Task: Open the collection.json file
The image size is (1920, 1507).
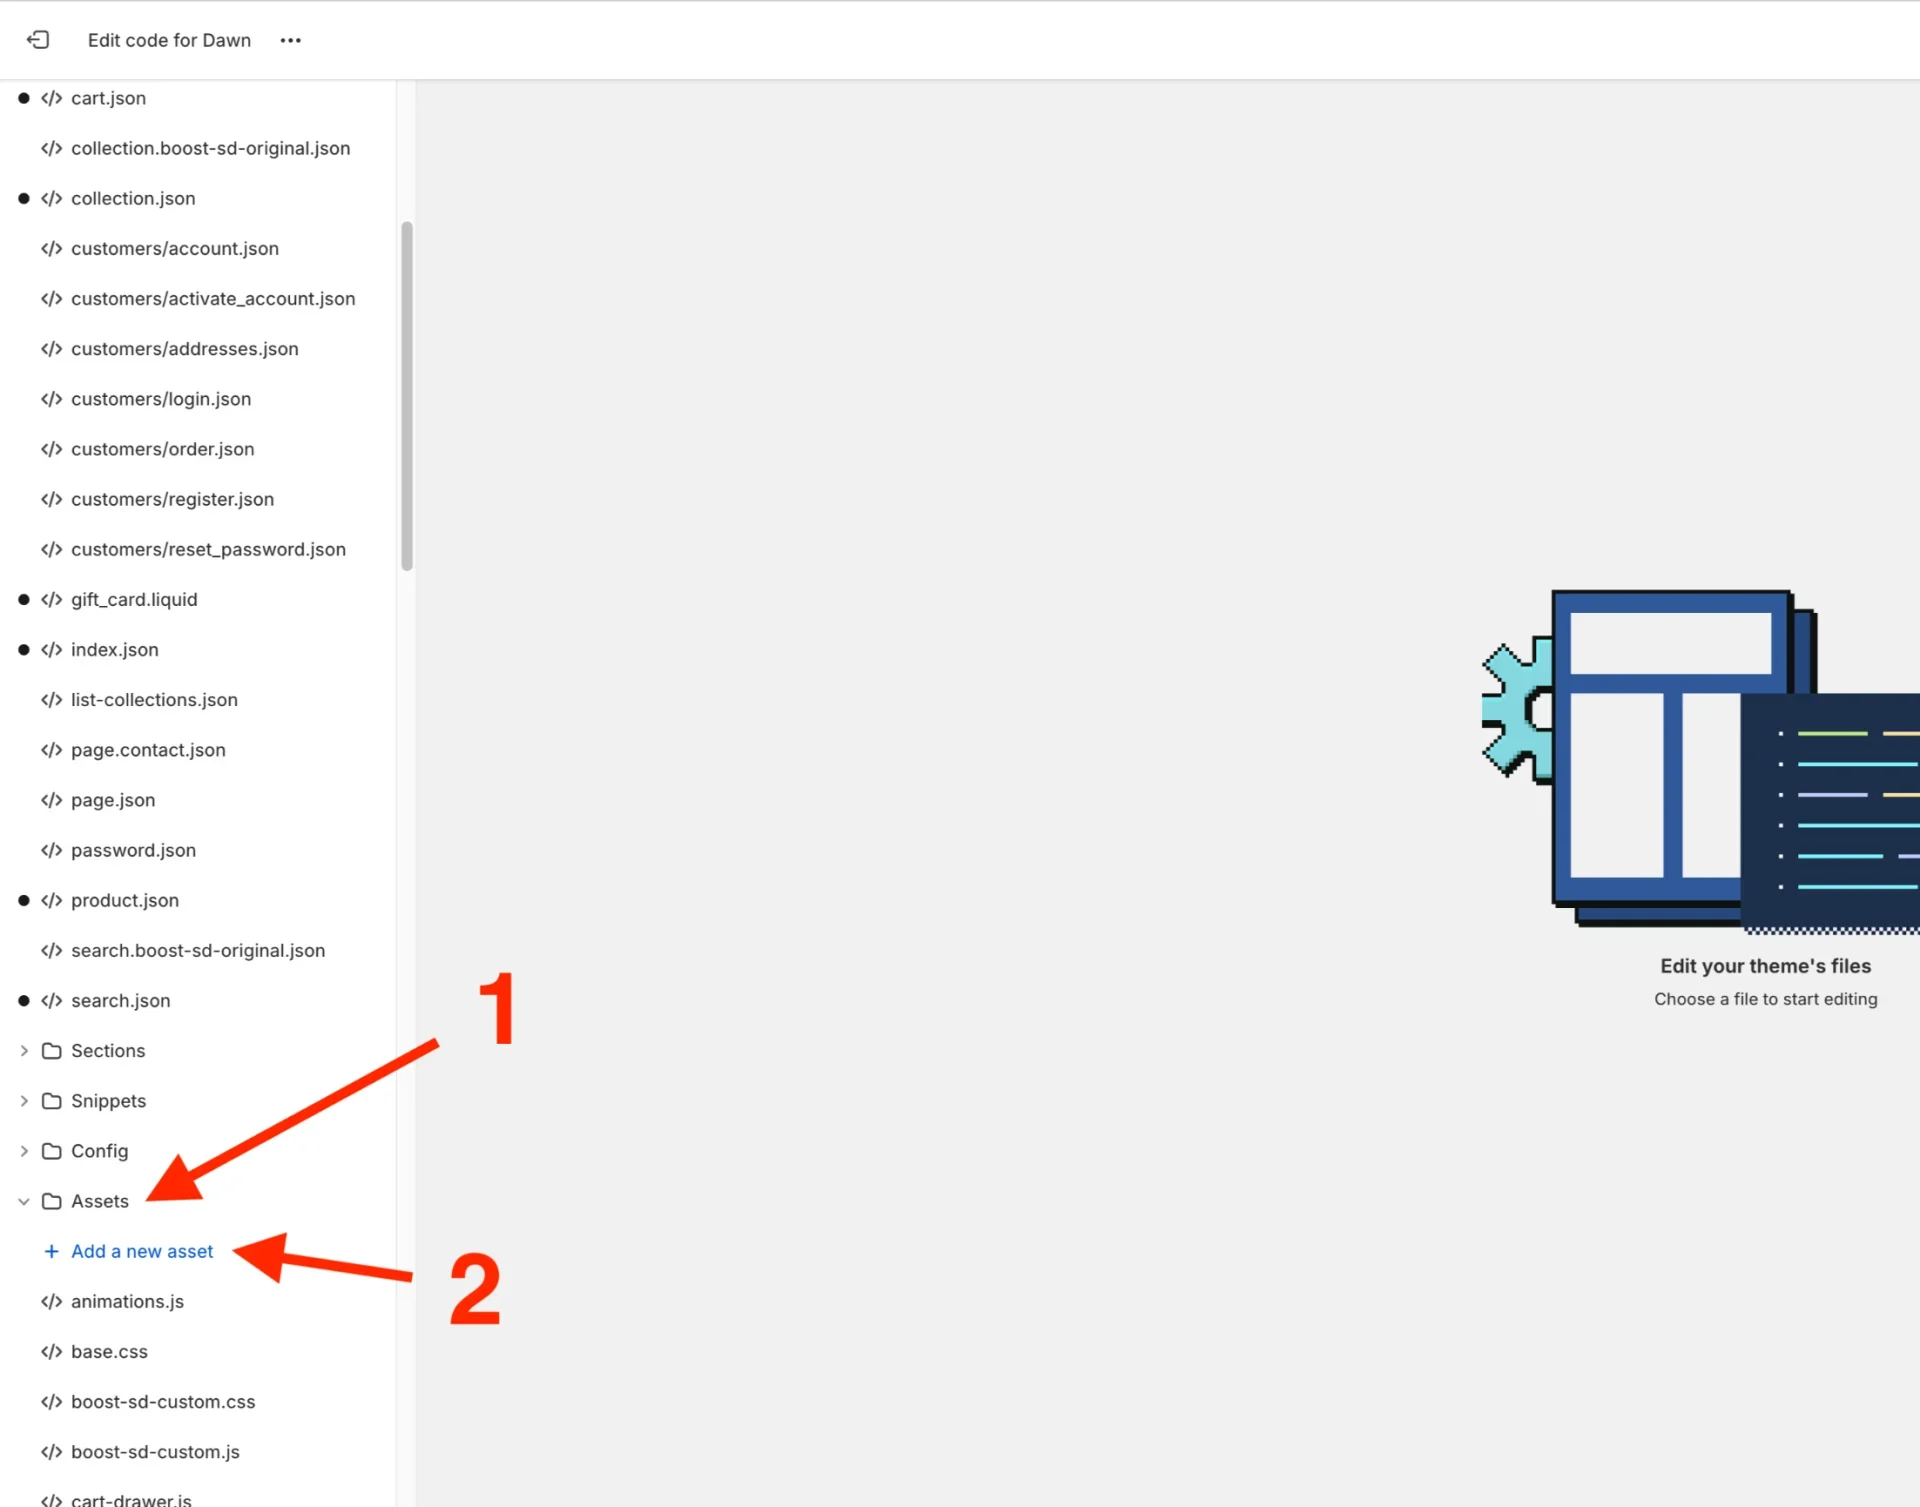Action: [x=134, y=198]
